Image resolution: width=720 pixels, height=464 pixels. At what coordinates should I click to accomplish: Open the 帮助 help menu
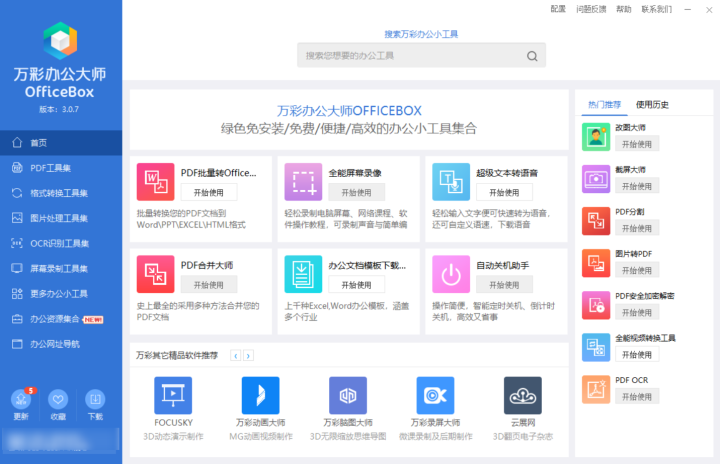click(624, 9)
